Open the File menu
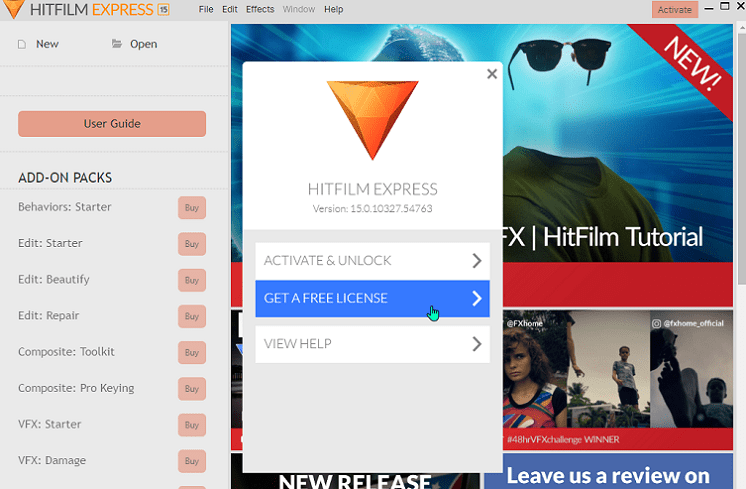746x489 pixels. [206, 9]
